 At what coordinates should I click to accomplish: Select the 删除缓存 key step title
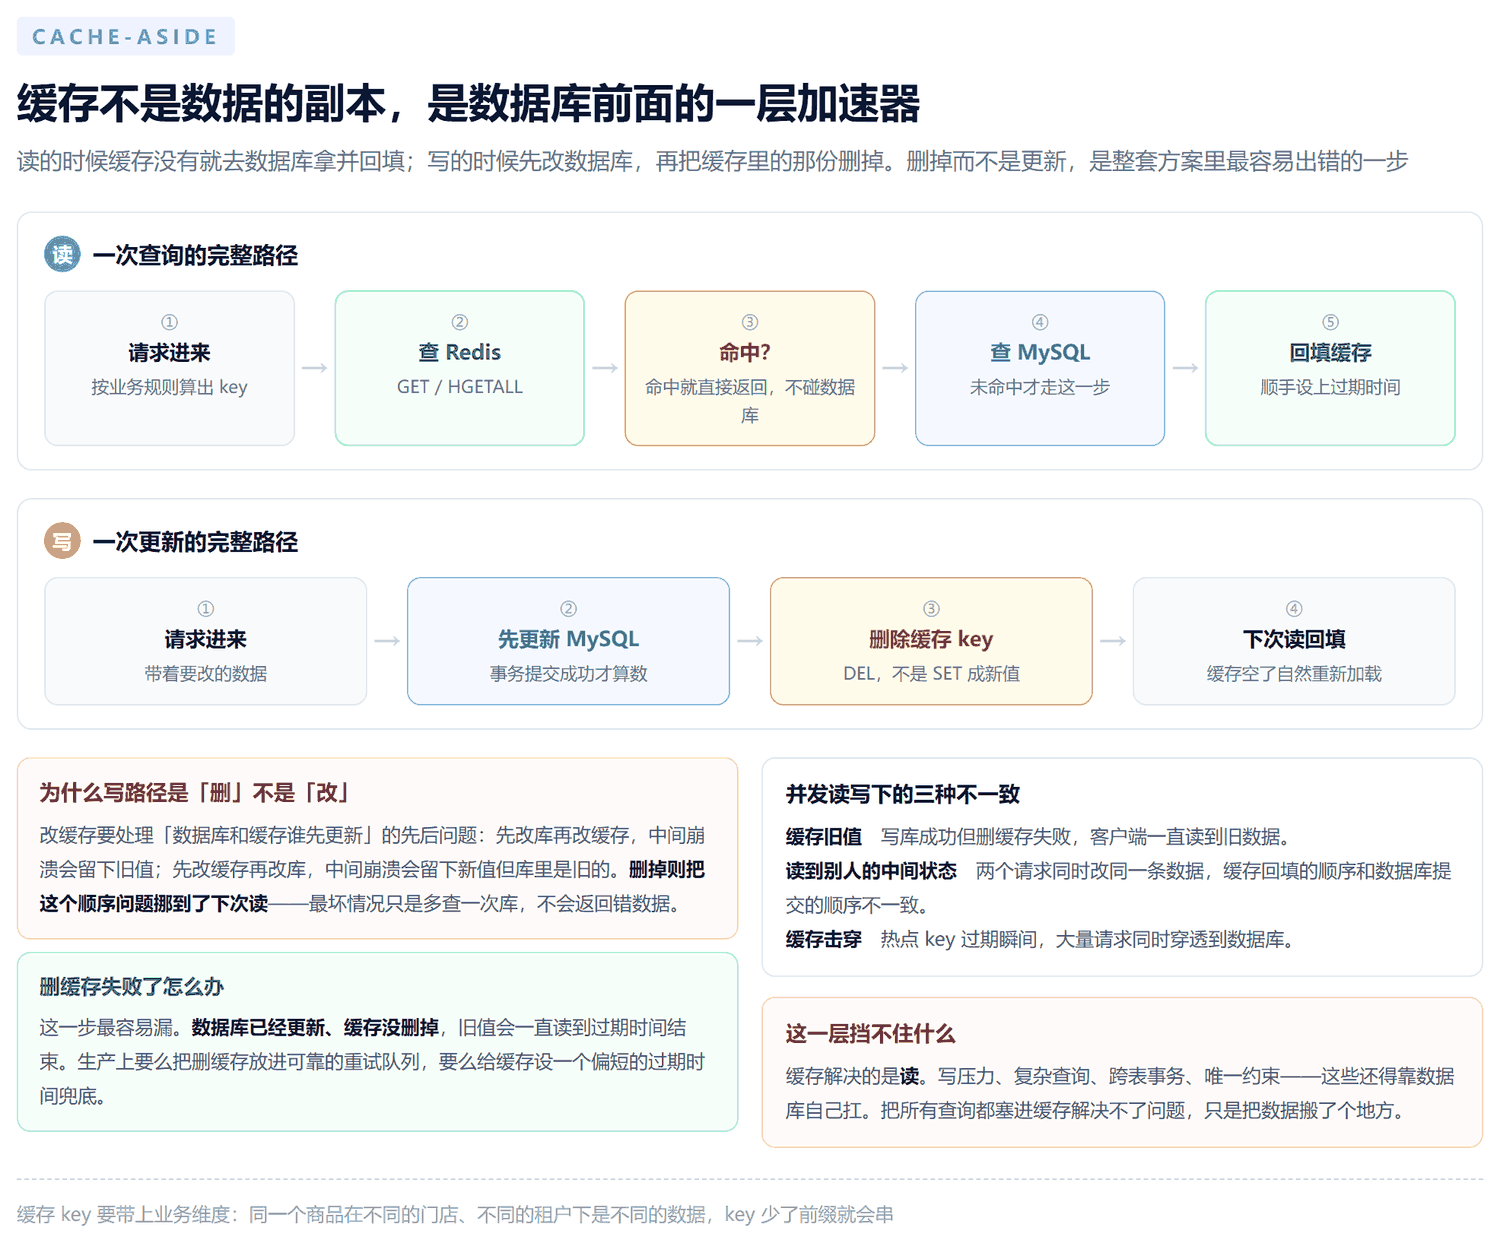point(931,639)
